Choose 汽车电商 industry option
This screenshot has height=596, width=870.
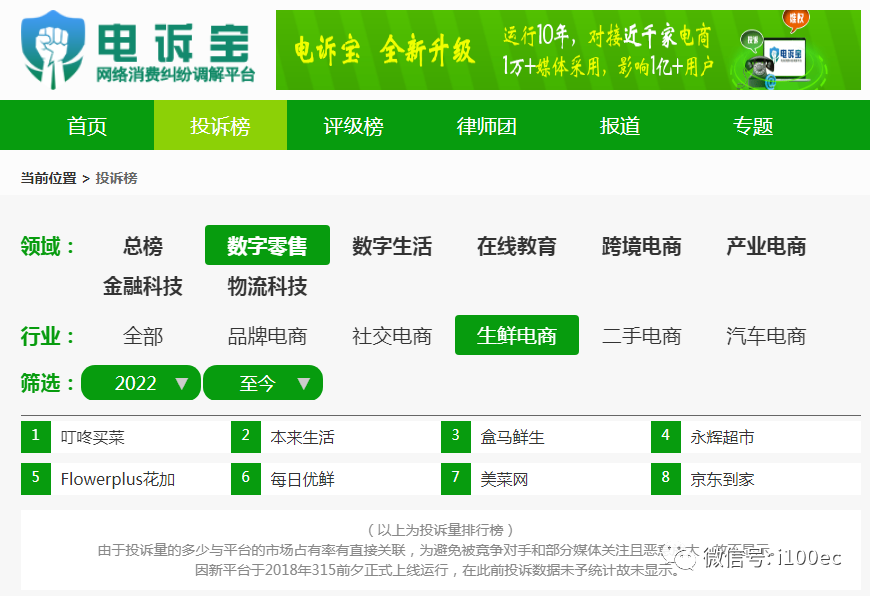[x=766, y=336]
